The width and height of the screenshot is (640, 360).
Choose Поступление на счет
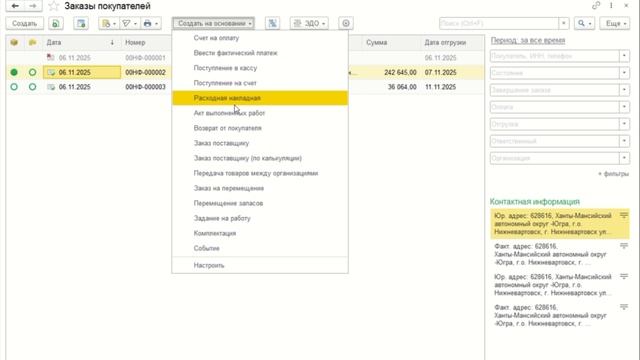tap(260, 83)
